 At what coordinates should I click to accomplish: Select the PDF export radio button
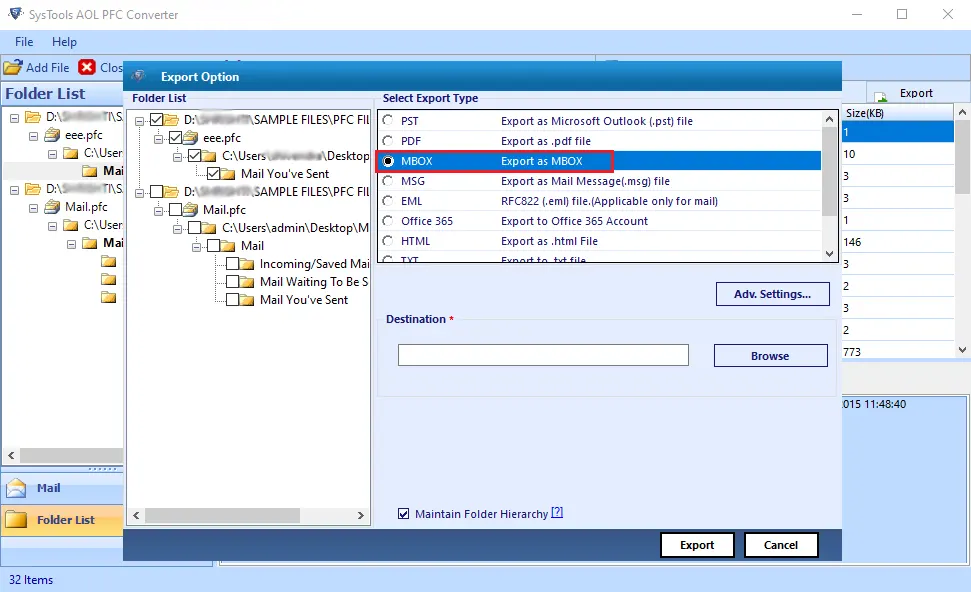tap(388, 141)
